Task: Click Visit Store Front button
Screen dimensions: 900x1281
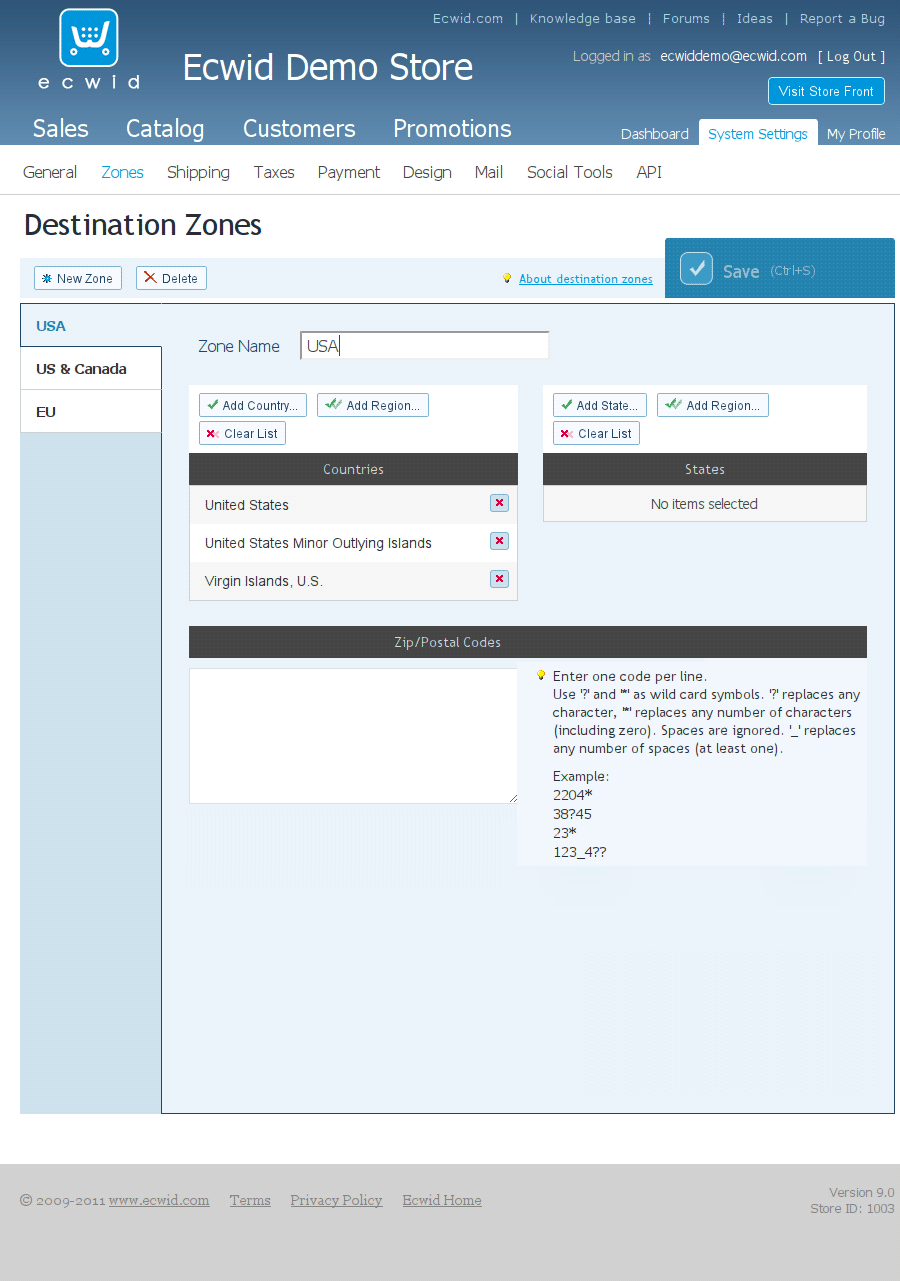Action: pyautogui.click(x=826, y=91)
